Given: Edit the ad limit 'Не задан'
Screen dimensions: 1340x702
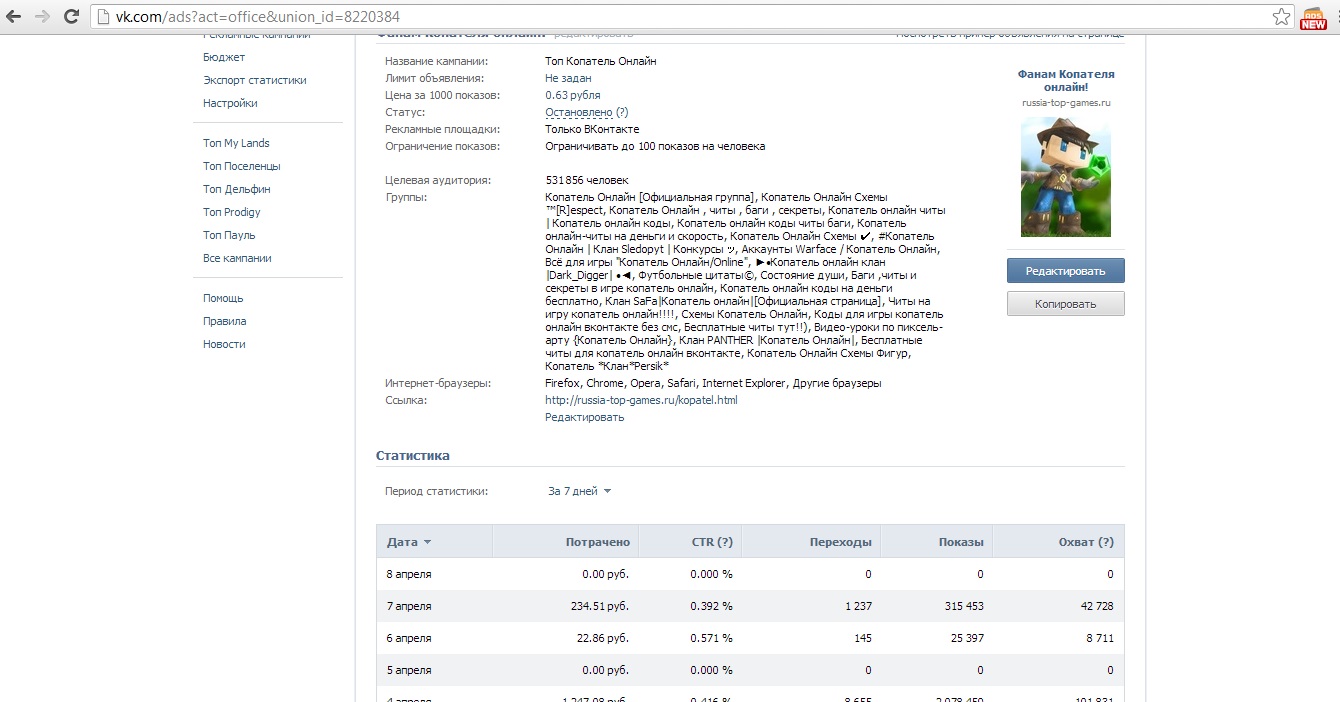Looking at the screenshot, I should tap(568, 78).
